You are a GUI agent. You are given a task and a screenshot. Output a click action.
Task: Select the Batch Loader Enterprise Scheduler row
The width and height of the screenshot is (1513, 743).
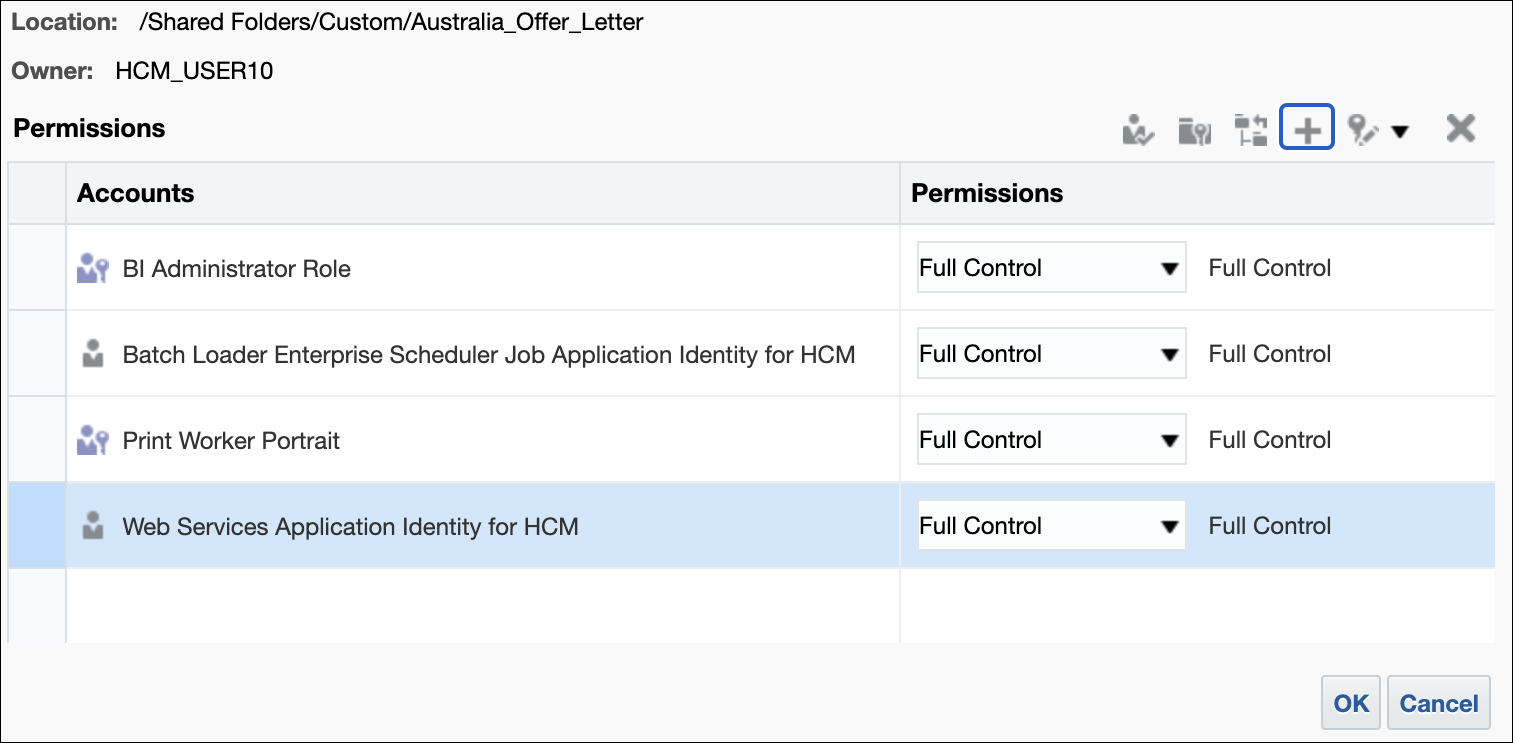pos(488,354)
